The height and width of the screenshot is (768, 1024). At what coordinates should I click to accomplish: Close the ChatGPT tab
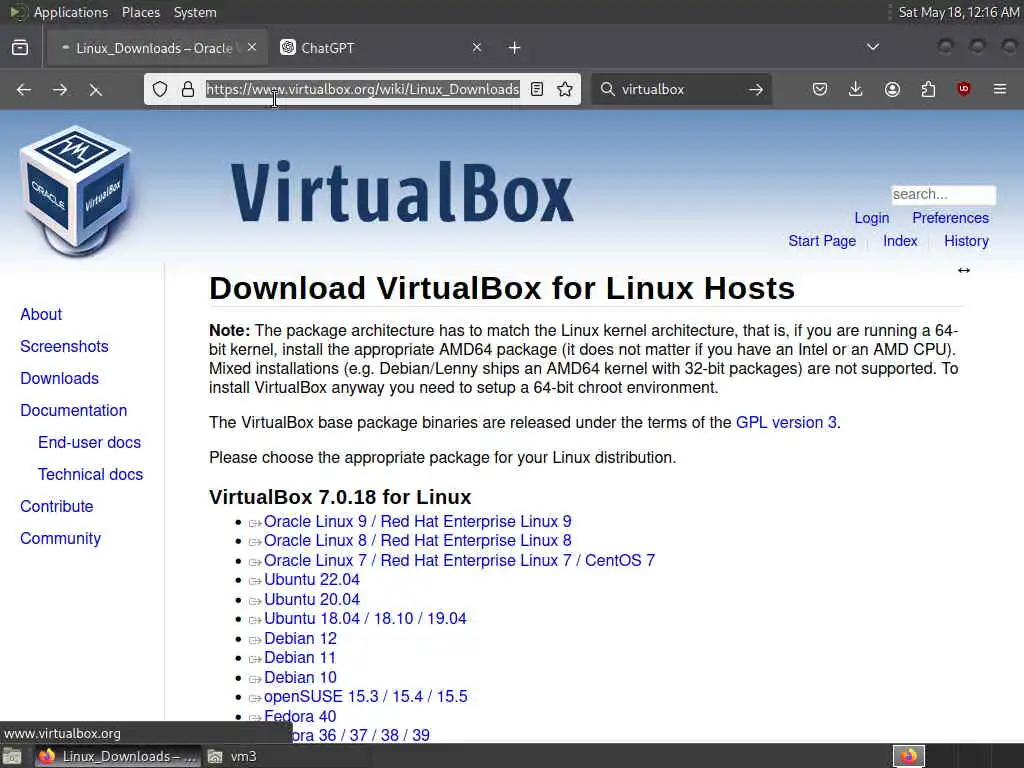(477, 48)
